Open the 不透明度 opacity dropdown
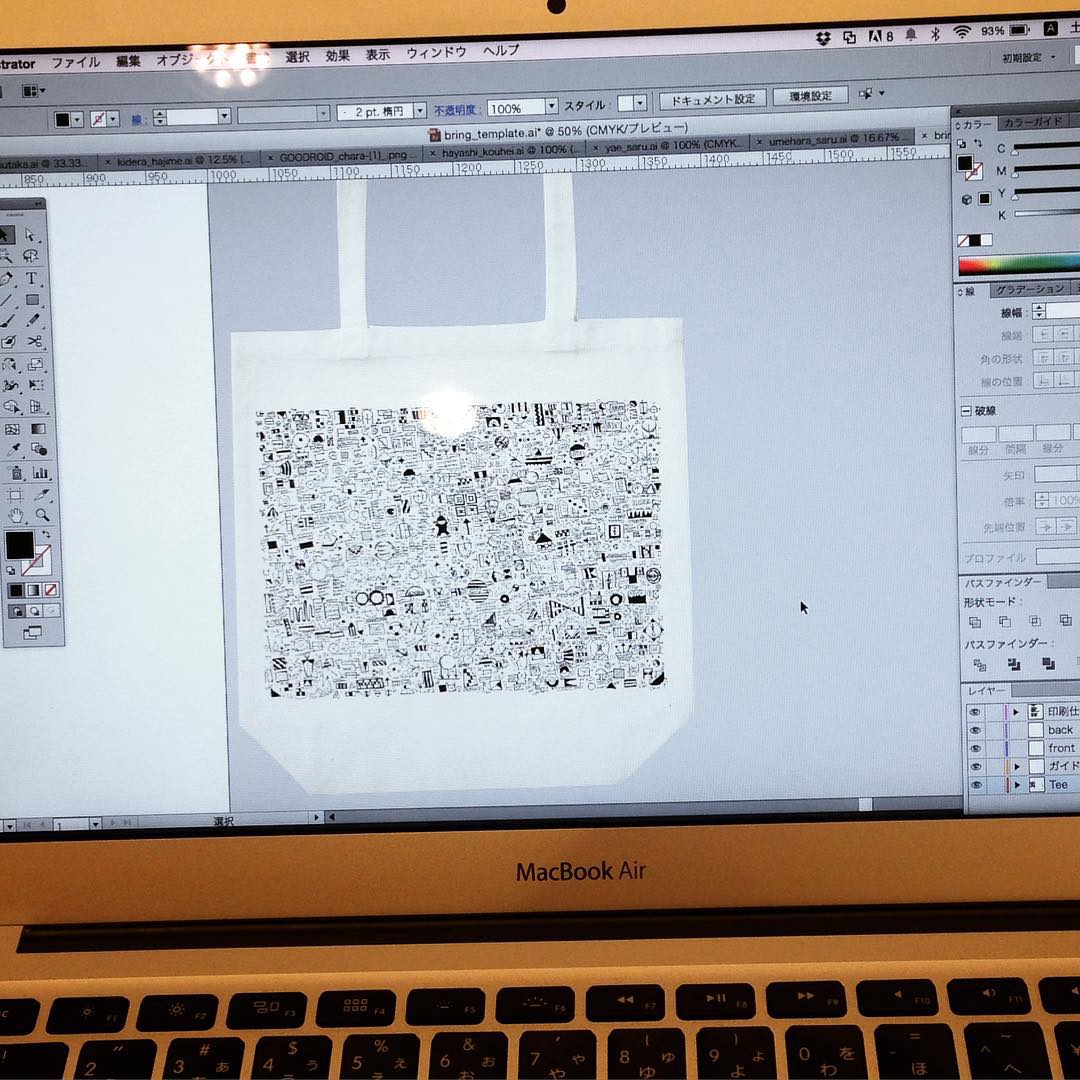Image resolution: width=1080 pixels, height=1080 pixels. pos(550,108)
